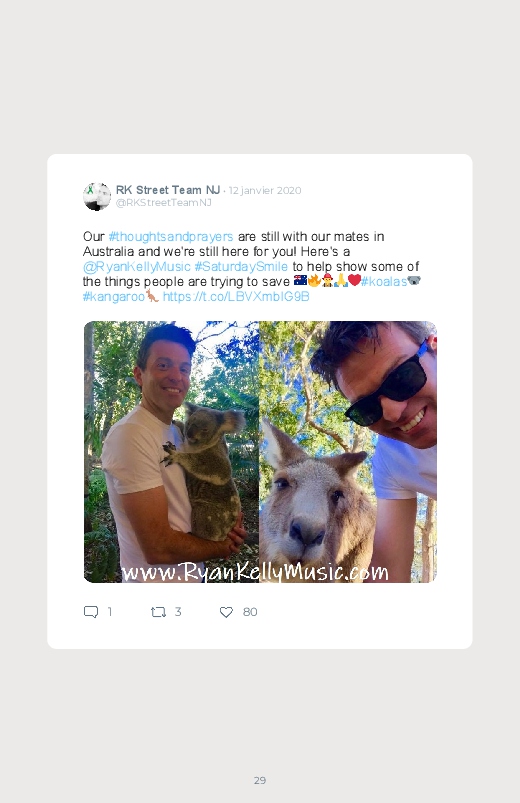This screenshot has height=803, width=520.
Task: Click the fire emoji in the tweet text
Action: (x=314, y=281)
